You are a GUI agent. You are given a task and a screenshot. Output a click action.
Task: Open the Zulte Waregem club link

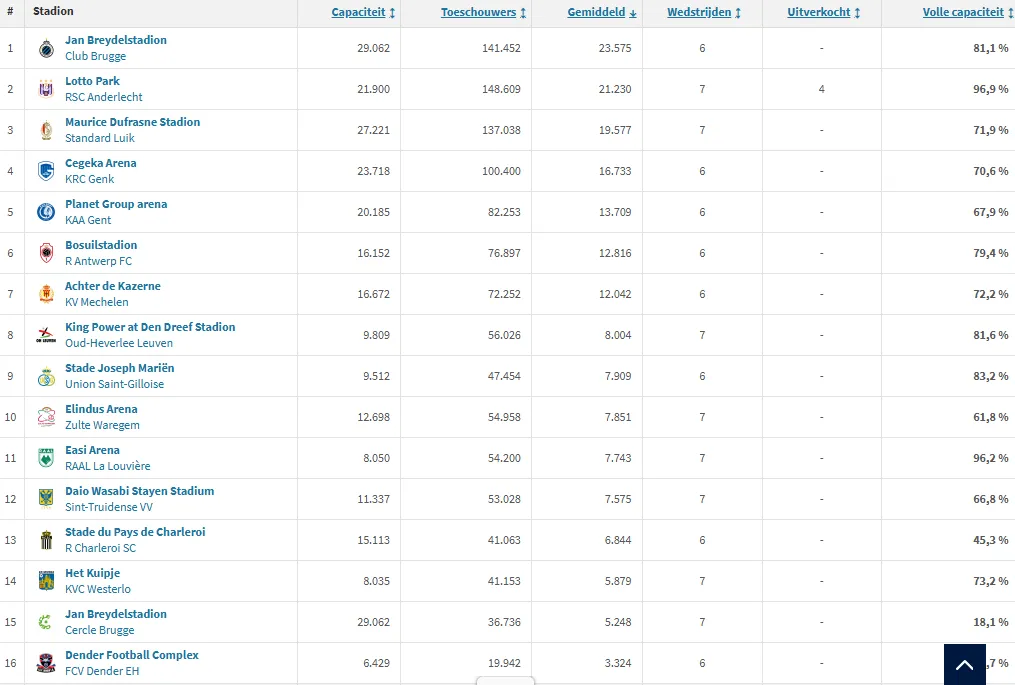[102, 425]
